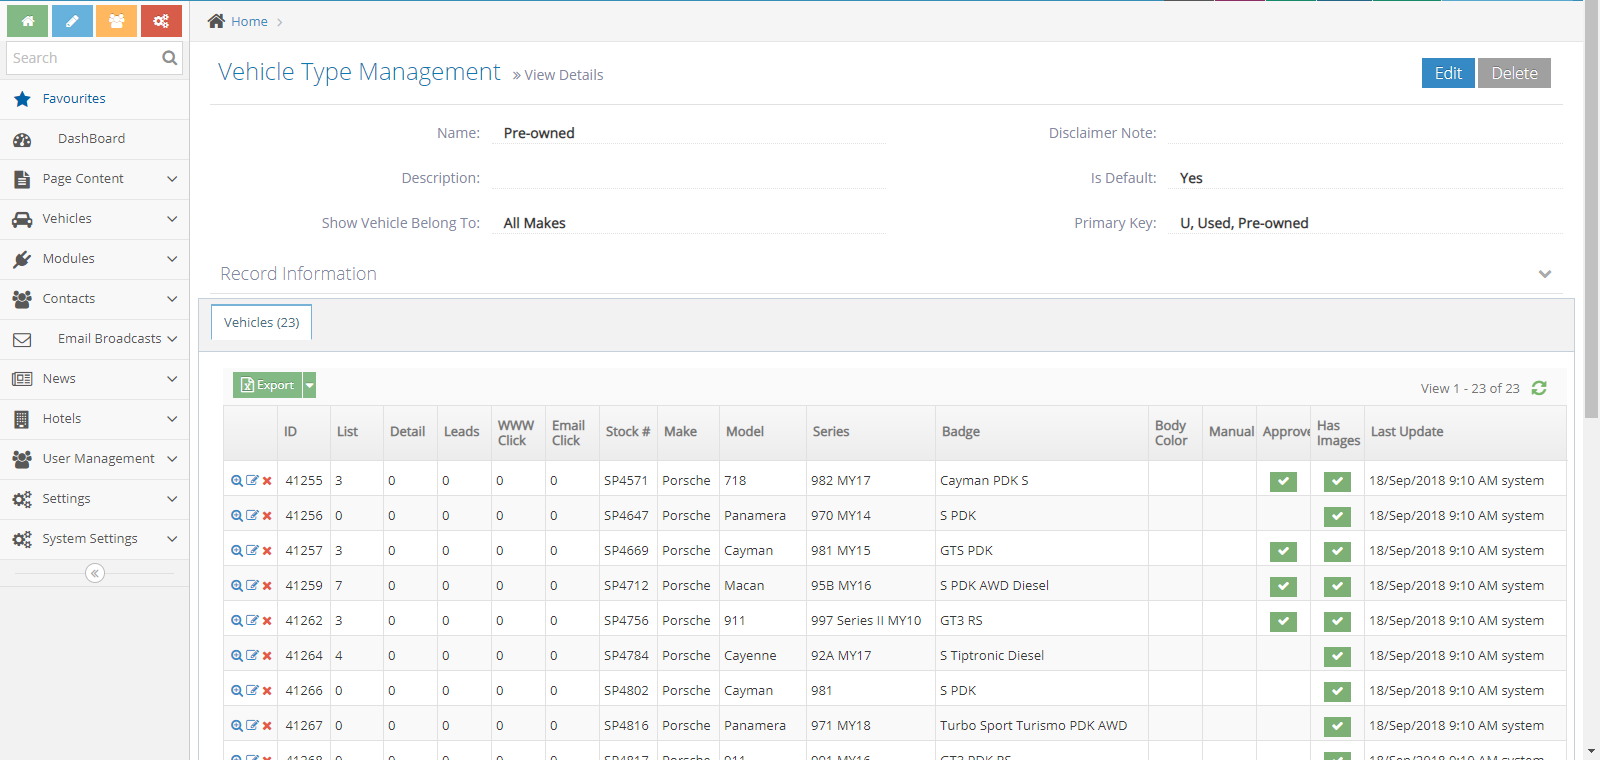The height and width of the screenshot is (760, 1600).
Task: Expand the Record Information section
Action: coord(1544,274)
